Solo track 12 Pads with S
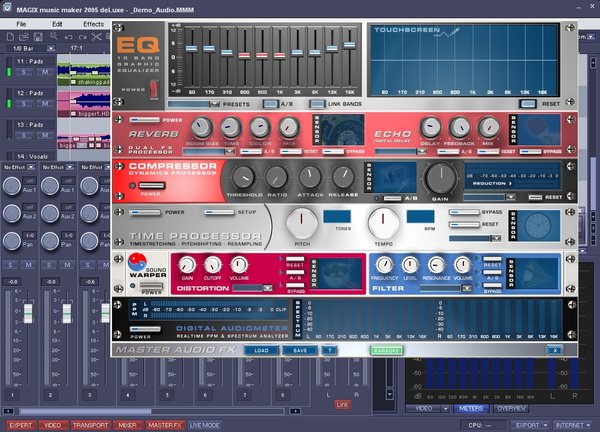The width and height of the screenshot is (600, 432). point(23,104)
